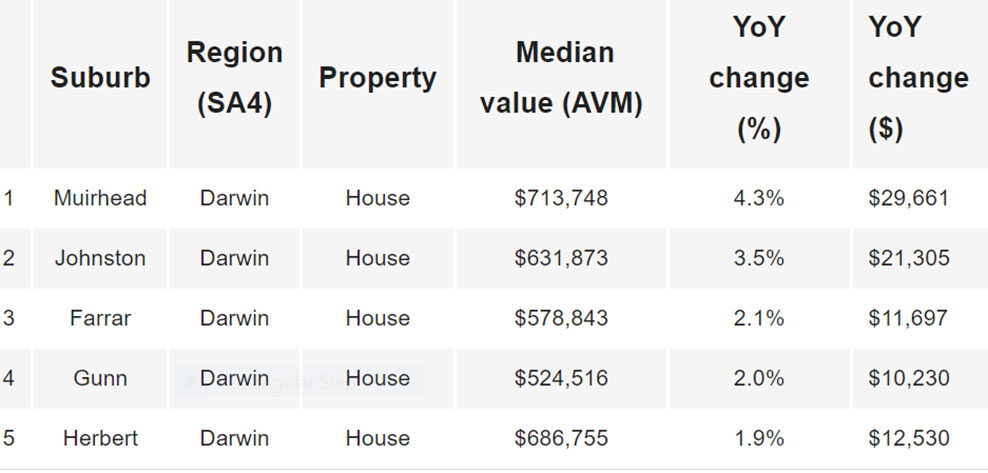Screen dimensions: 988x473
Task: Select the Muirhead suburb cell
Action: tap(100, 198)
